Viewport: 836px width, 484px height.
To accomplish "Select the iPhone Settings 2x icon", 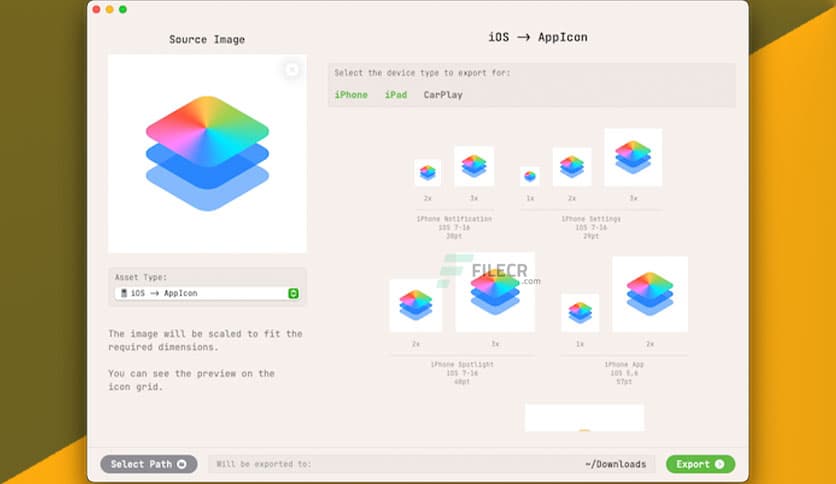I will 572,167.
